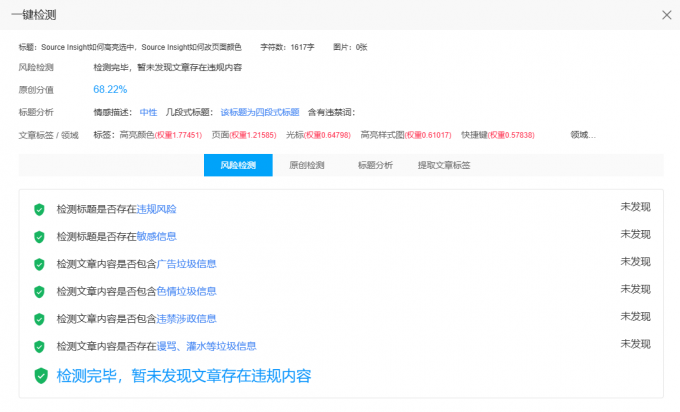Click the large 检测完毕 summary text
The image size is (680, 412).
184,376
